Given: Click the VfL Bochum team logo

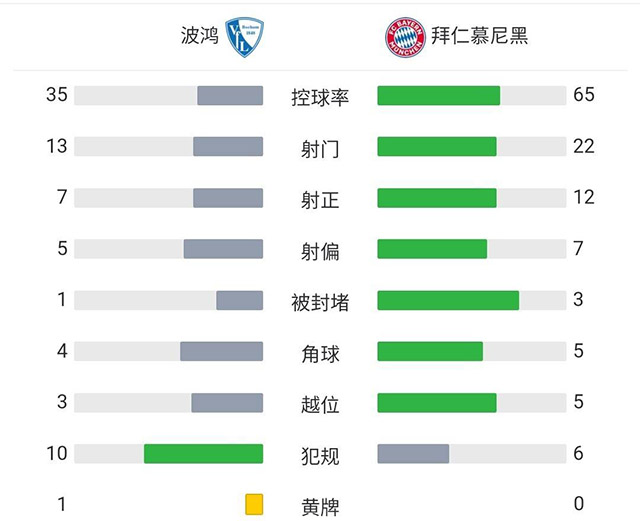Looking at the screenshot, I should pyautogui.click(x=243, y=37).
